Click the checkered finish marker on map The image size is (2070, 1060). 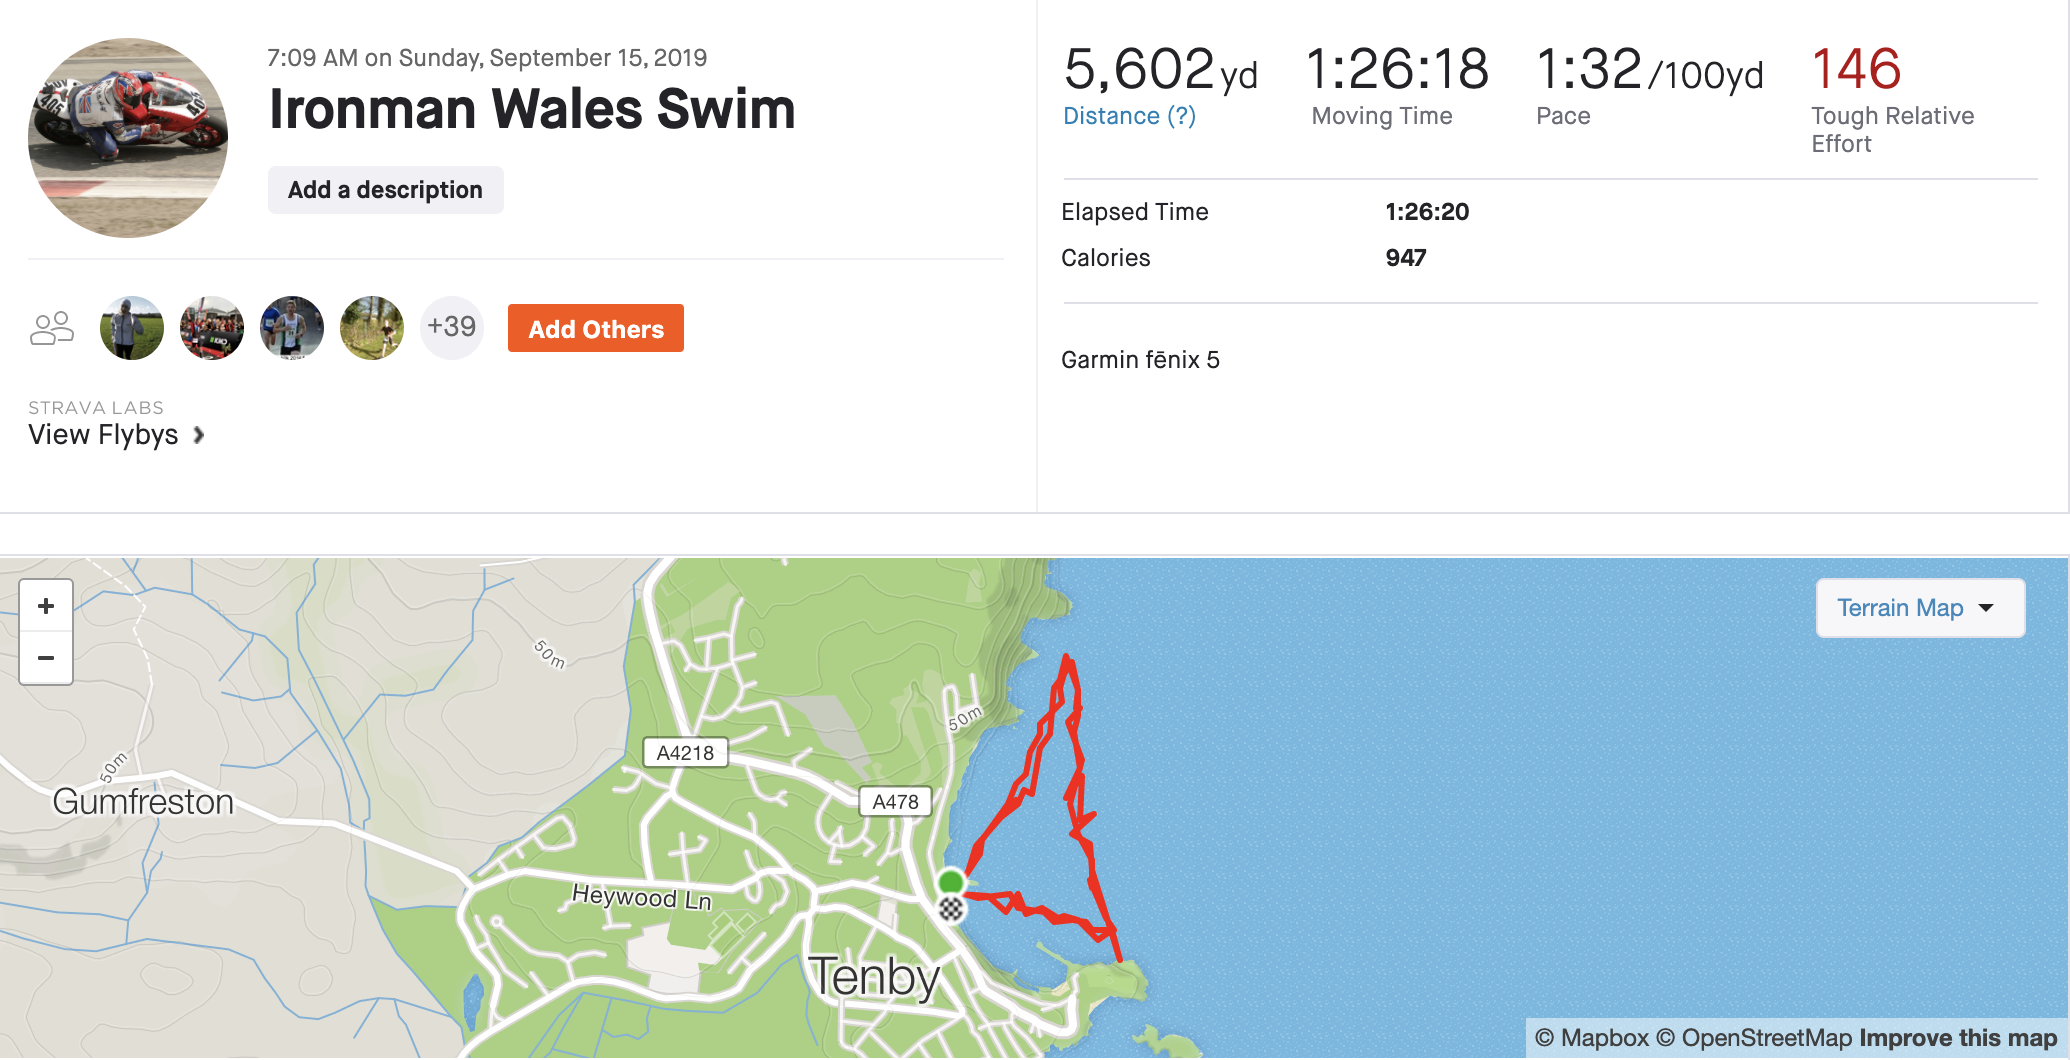pos(951,909)
